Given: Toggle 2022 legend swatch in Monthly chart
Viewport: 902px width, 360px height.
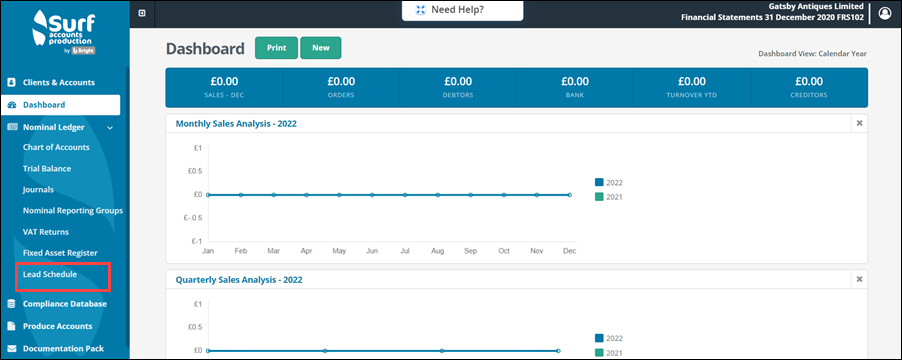Looking at the screenshot, I should (599, 183).
